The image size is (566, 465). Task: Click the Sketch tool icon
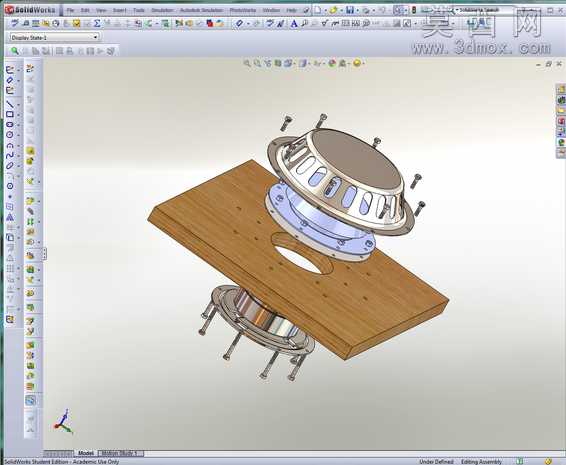10,70
